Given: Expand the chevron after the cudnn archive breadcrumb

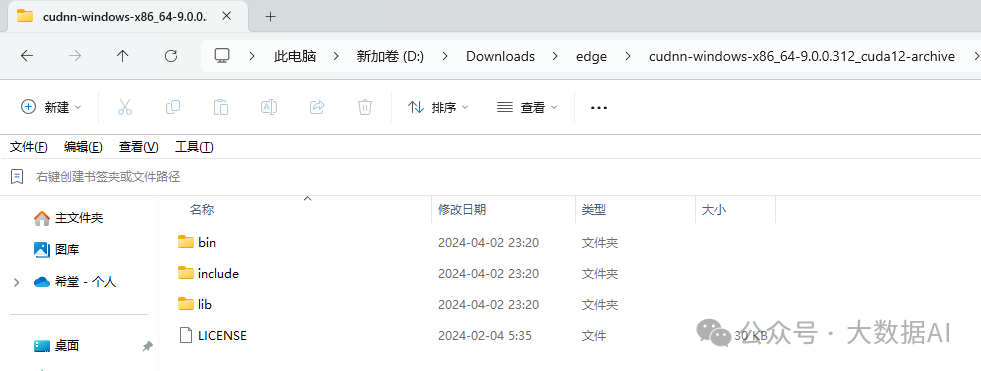Looking at the screenshot, I should (x=976, y=56).
